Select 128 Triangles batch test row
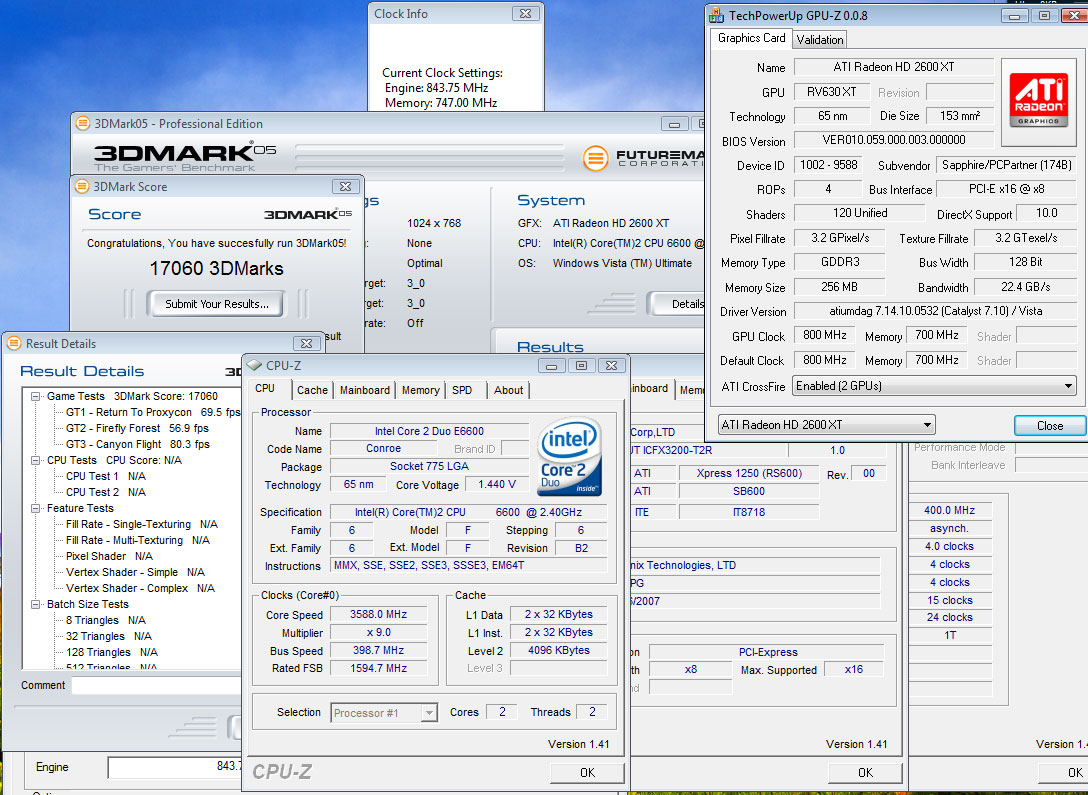 click(x=111, y=652)
